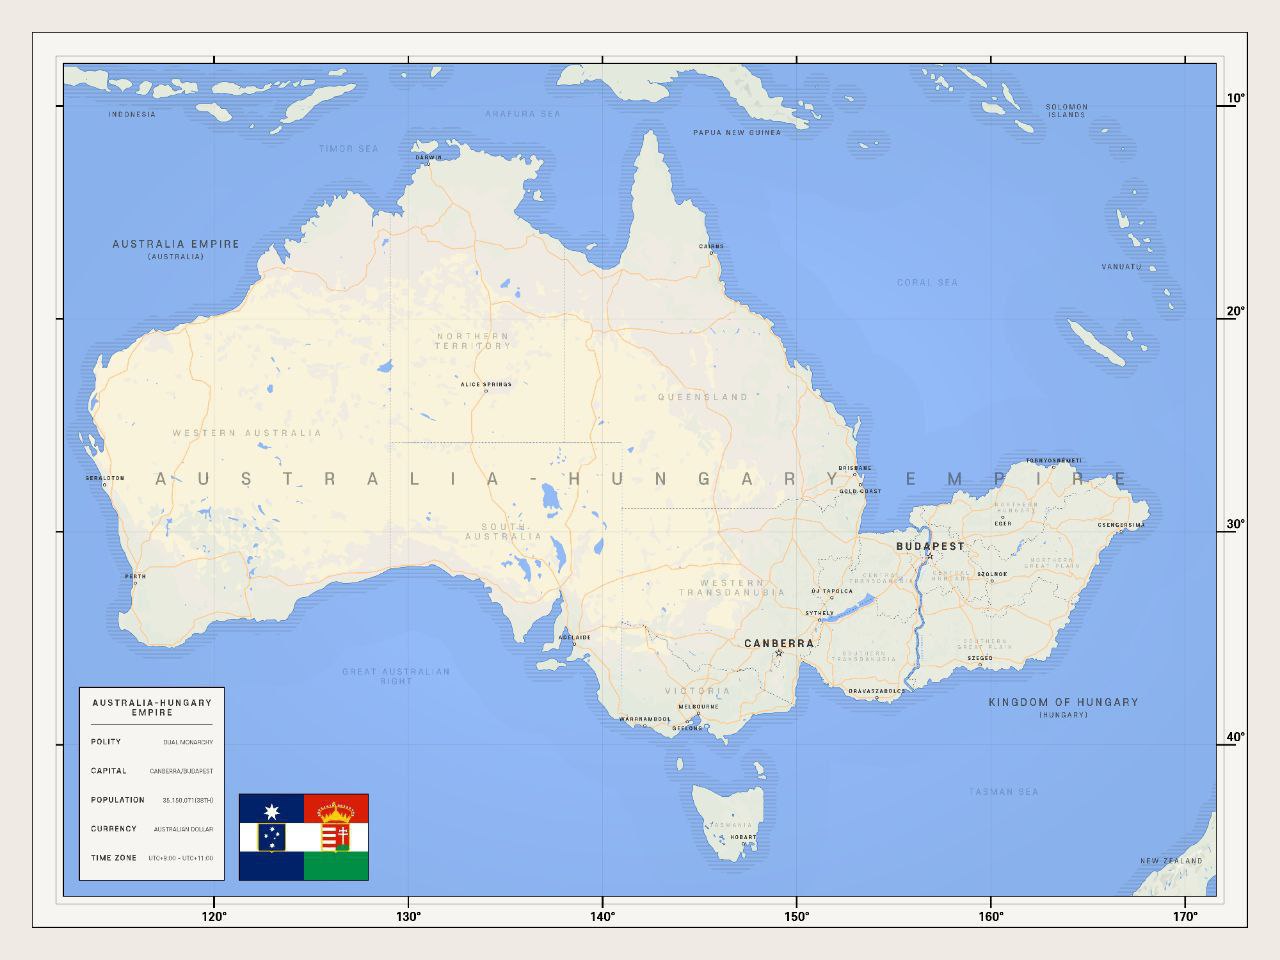Image resolution: width=1280 pixels, height=960 pixels.
Task: Click the green quadrant of the flag
Action: (x=336, y=866)
